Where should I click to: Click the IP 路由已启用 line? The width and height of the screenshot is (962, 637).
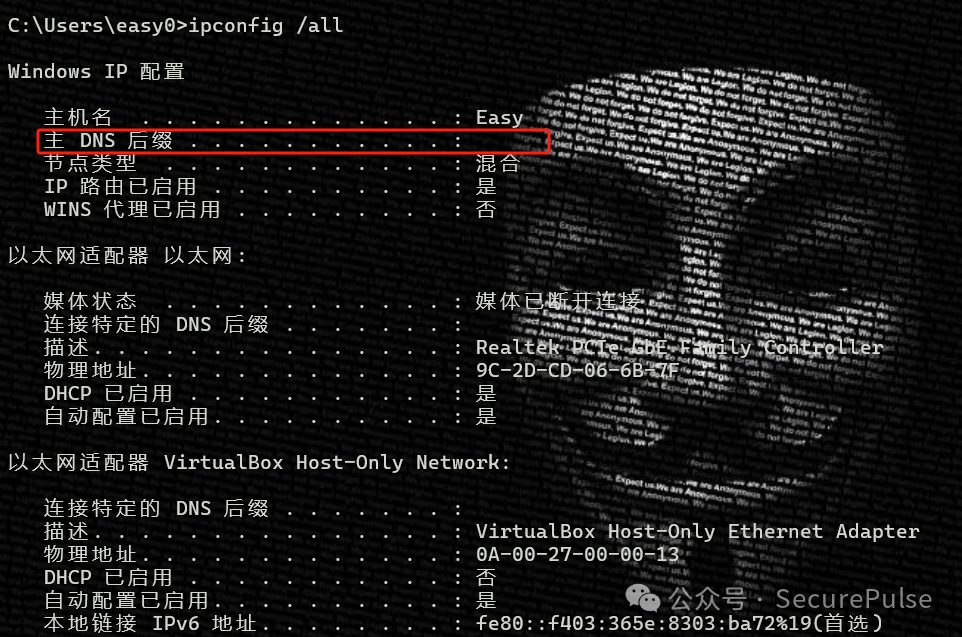click(270, 186)
